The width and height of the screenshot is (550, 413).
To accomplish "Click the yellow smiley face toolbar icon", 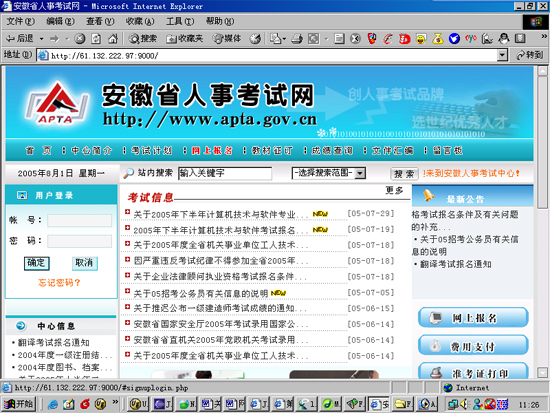I will pyautogui.click(x=421, y=39).
